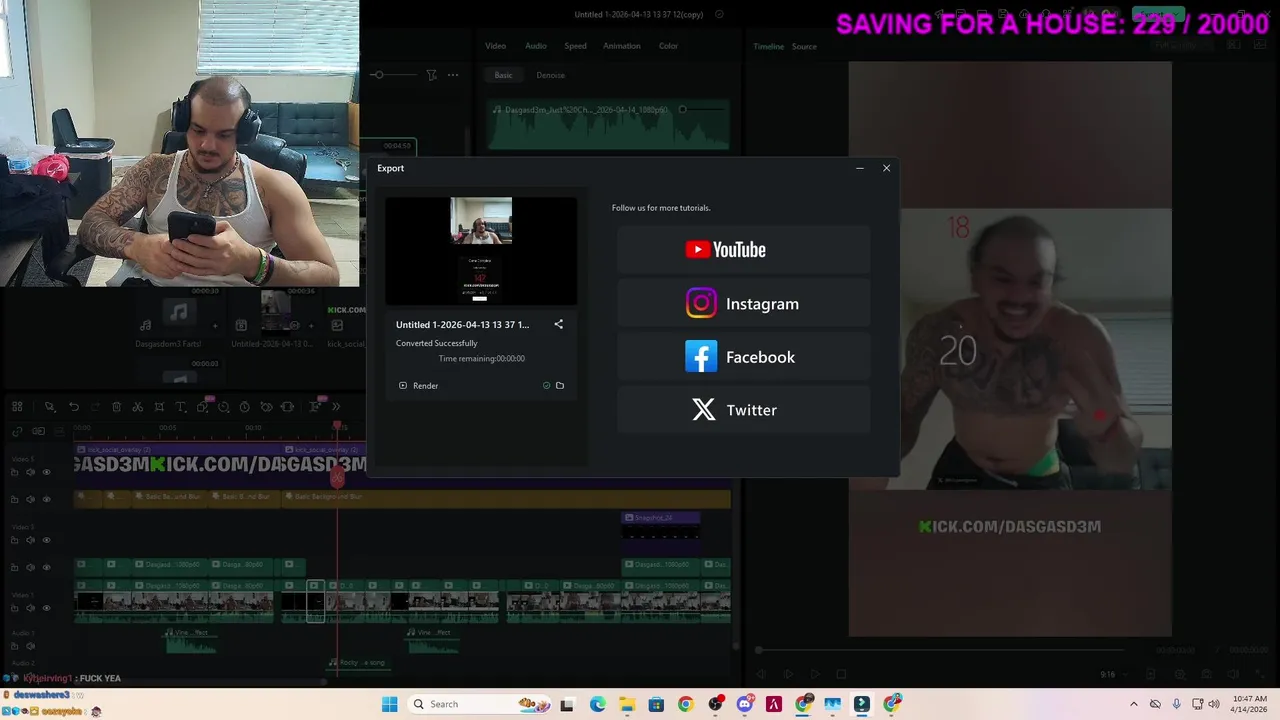The height and width of the screenshot is (720, 1280).
Task: Share the exported video via share icon
Action: coord(559,324)
